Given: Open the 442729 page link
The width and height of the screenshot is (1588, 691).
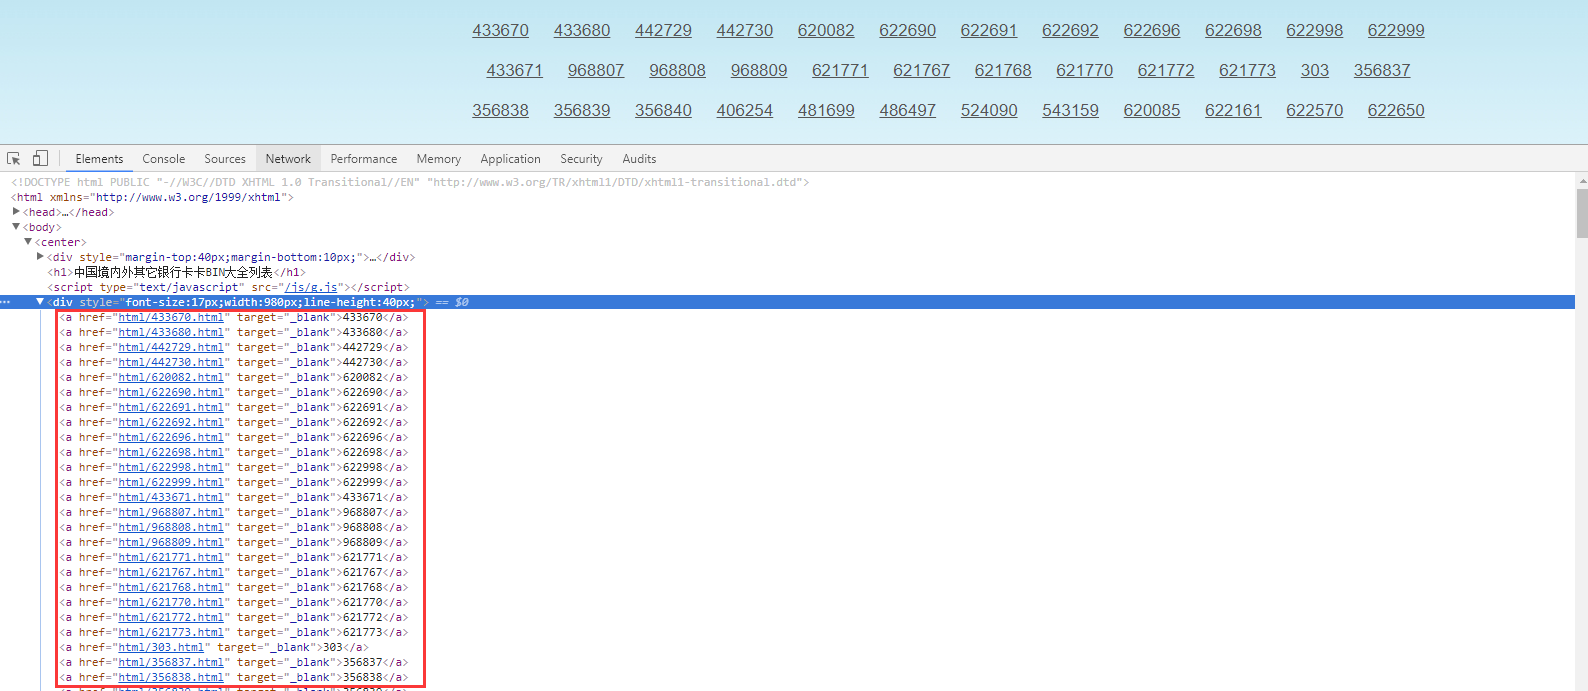Looking at the screenshot, I should pos(663,31).
